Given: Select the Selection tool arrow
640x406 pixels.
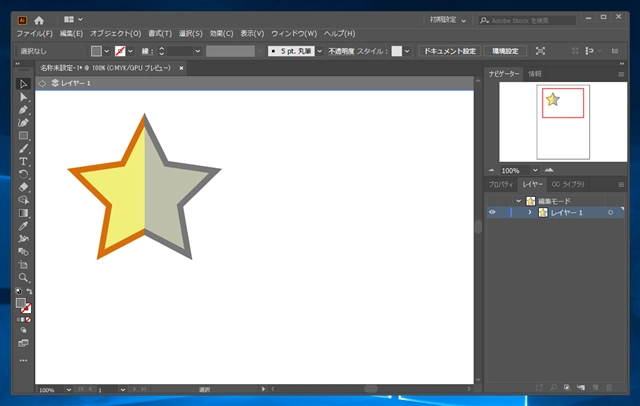Looking at the screenshot, I should point(23,84).
